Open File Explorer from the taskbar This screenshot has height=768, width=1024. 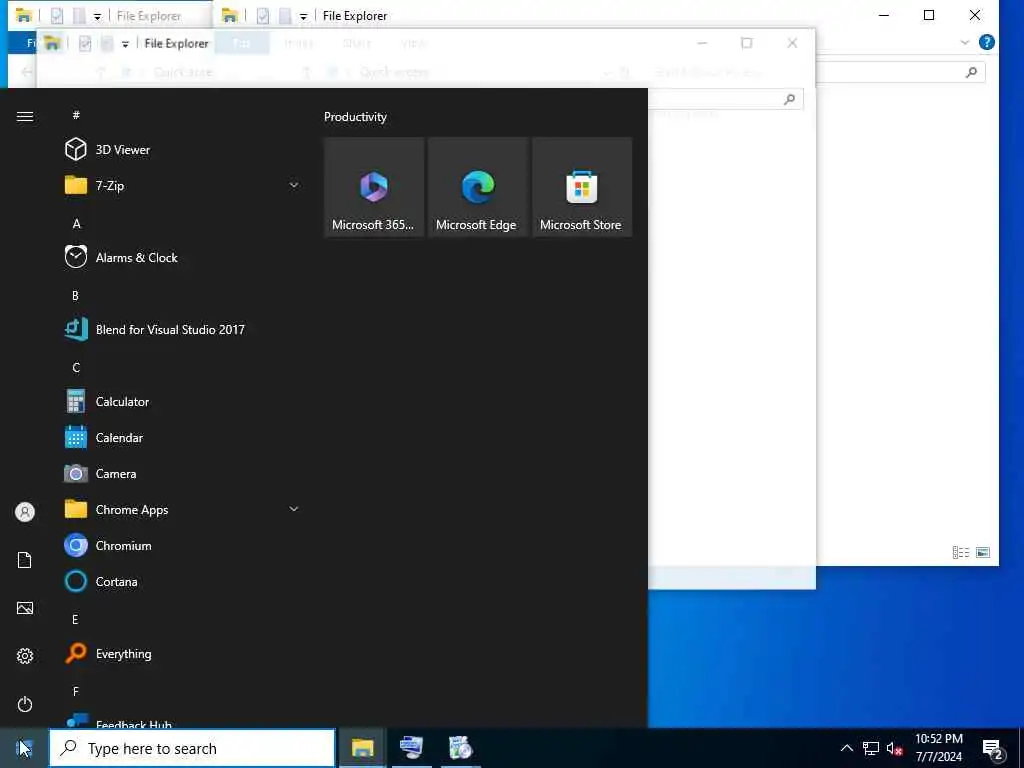pos(362,748)
